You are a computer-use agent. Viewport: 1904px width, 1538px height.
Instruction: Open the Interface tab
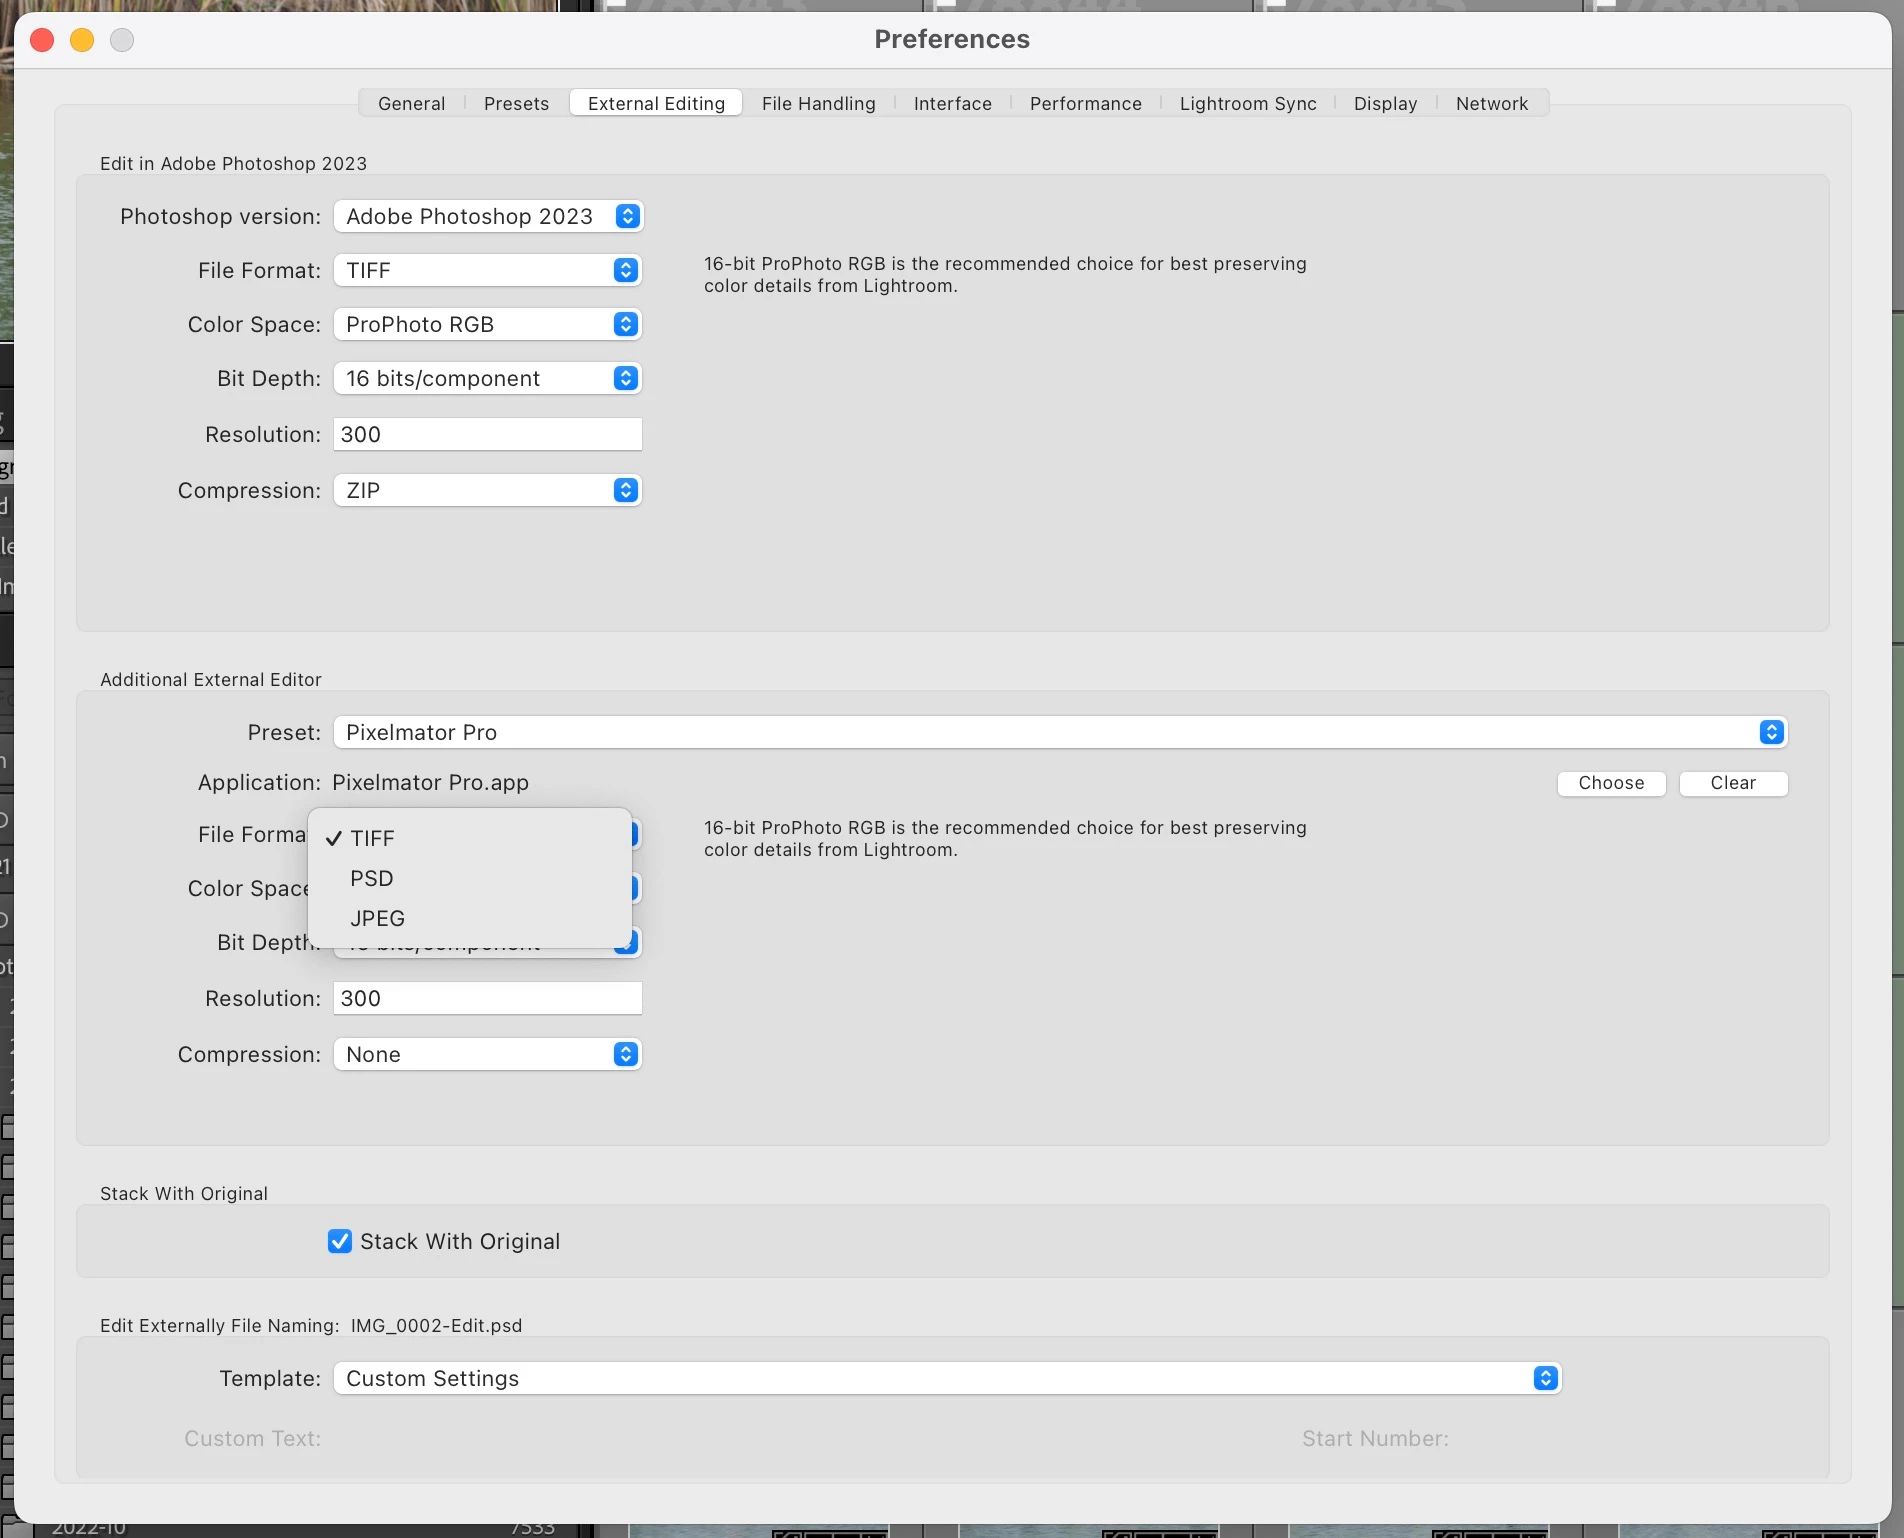952,103
